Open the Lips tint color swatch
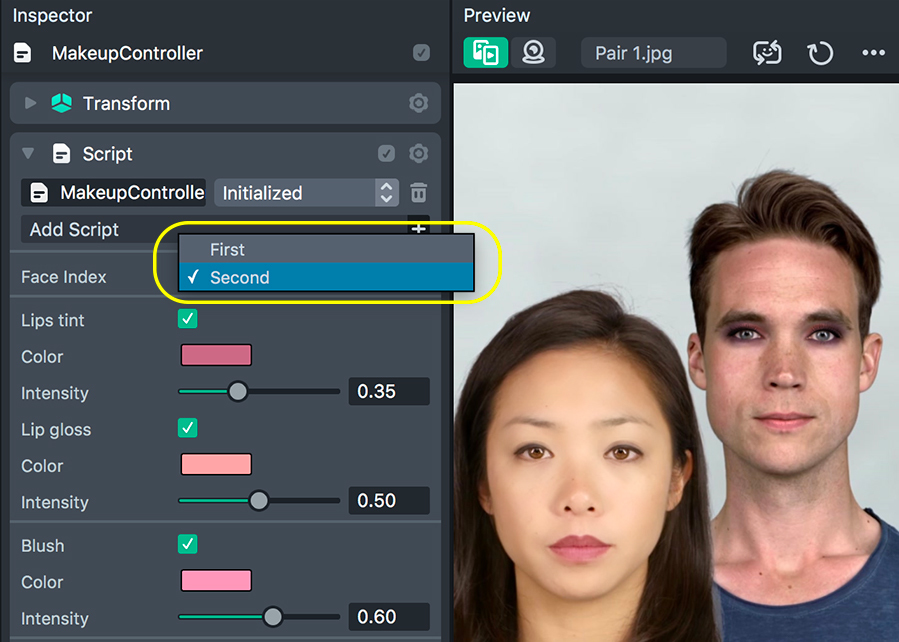The height and width of the screenshot is (642, 899). pyautogui.click(x=216, y=356)
